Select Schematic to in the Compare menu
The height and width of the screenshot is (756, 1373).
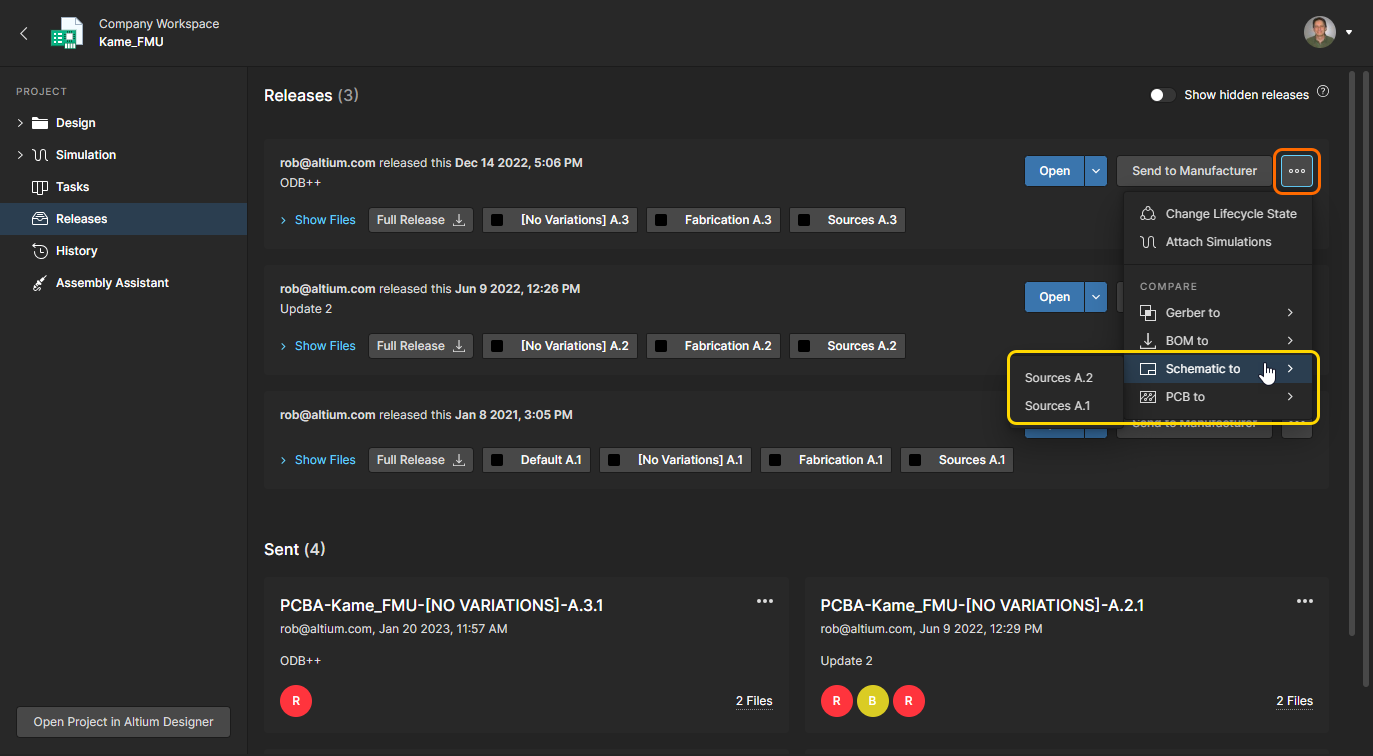(x=1218, y=369)
